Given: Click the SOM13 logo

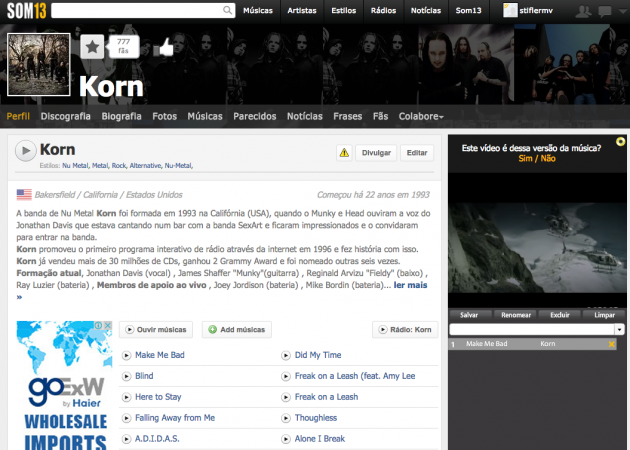Looking at the screenshot, I should click(27, 11).
